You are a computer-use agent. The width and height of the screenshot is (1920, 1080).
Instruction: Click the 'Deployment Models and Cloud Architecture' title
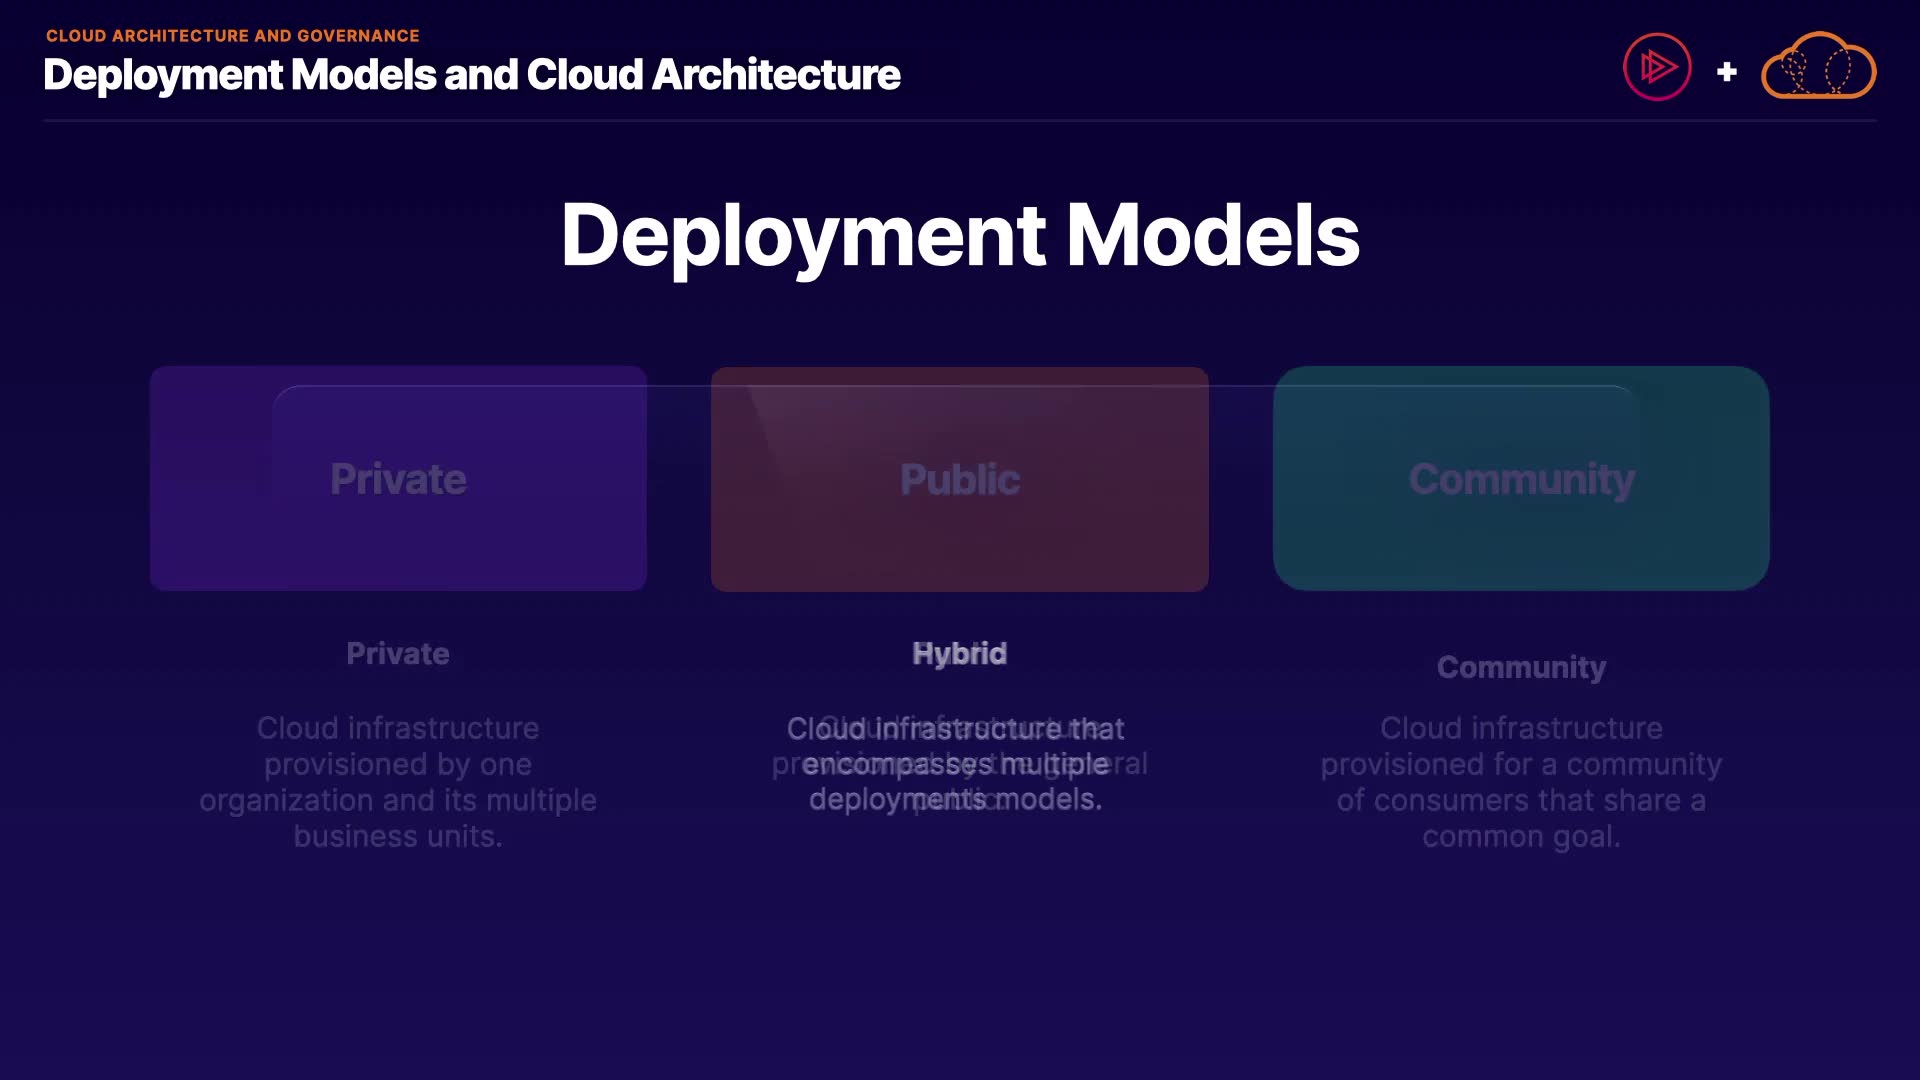tap(472, 75)
